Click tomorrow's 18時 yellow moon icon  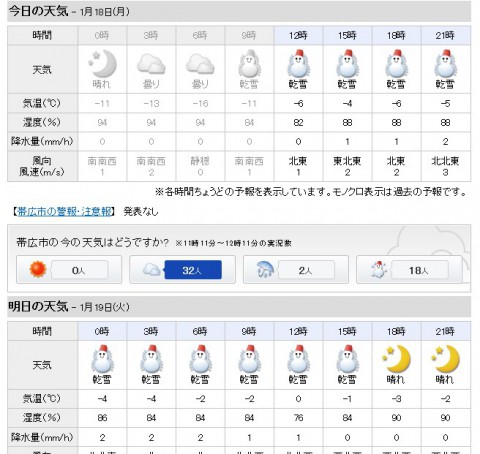396,359
